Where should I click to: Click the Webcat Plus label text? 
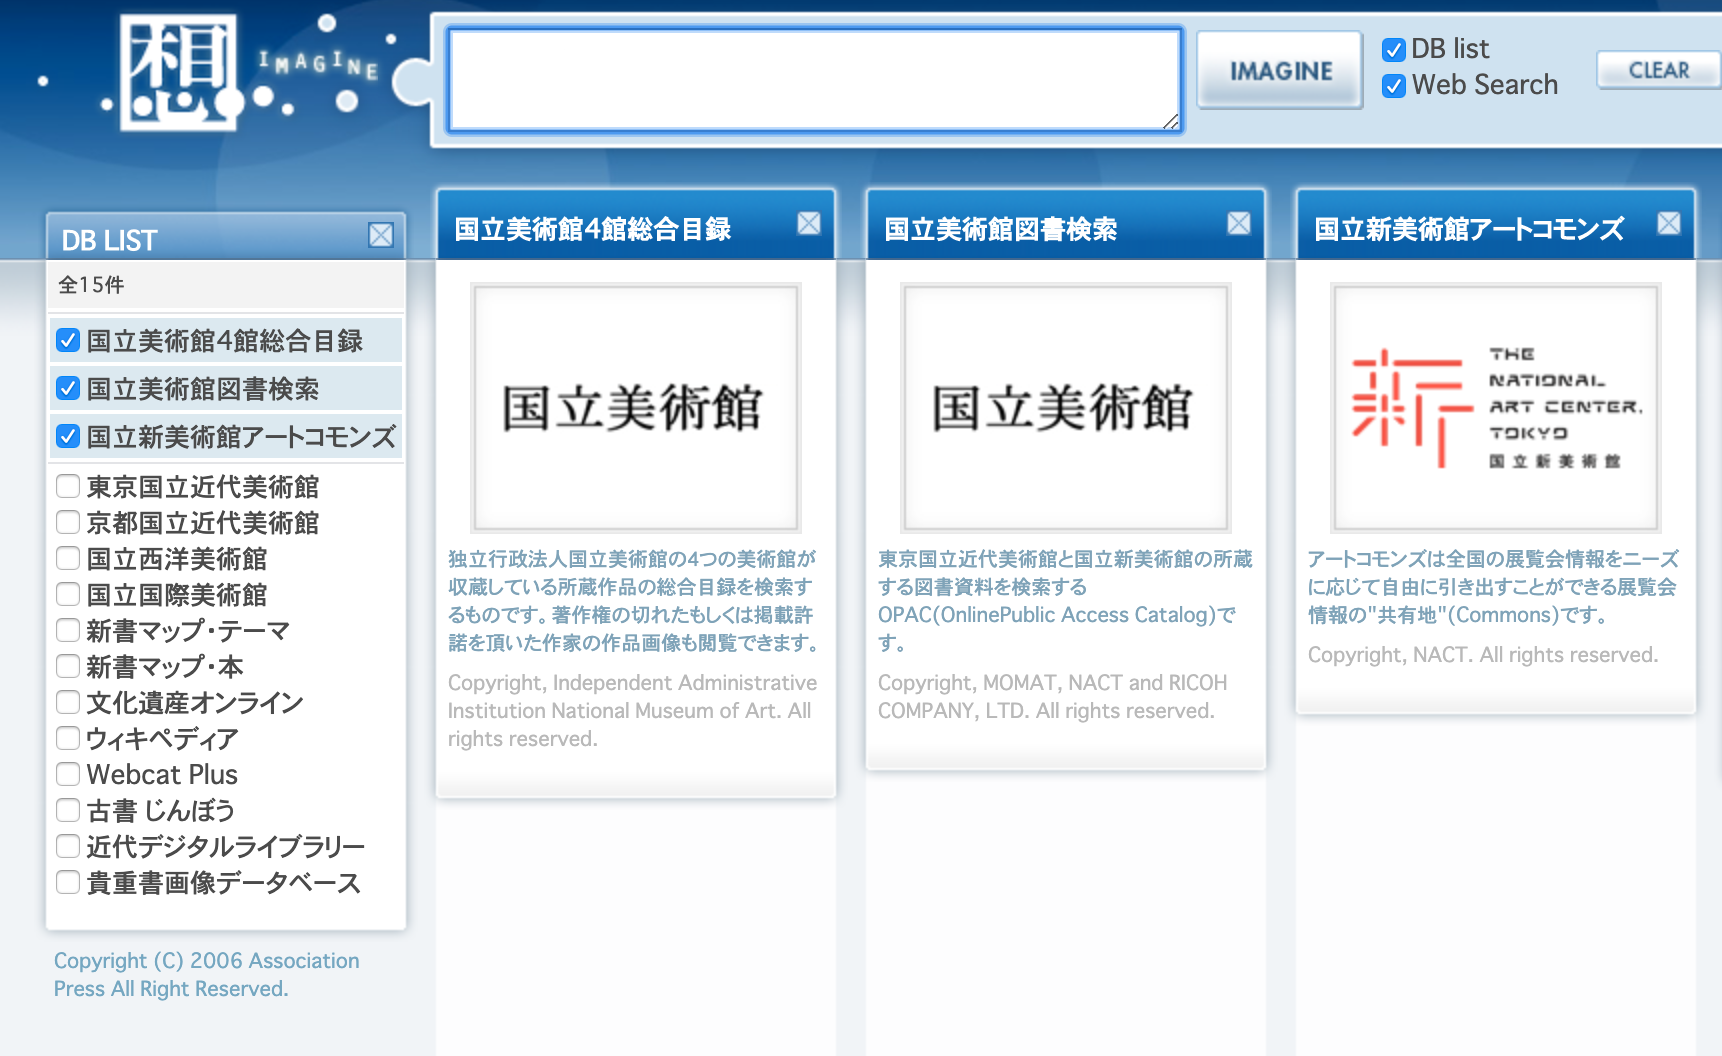click(162, 775)
